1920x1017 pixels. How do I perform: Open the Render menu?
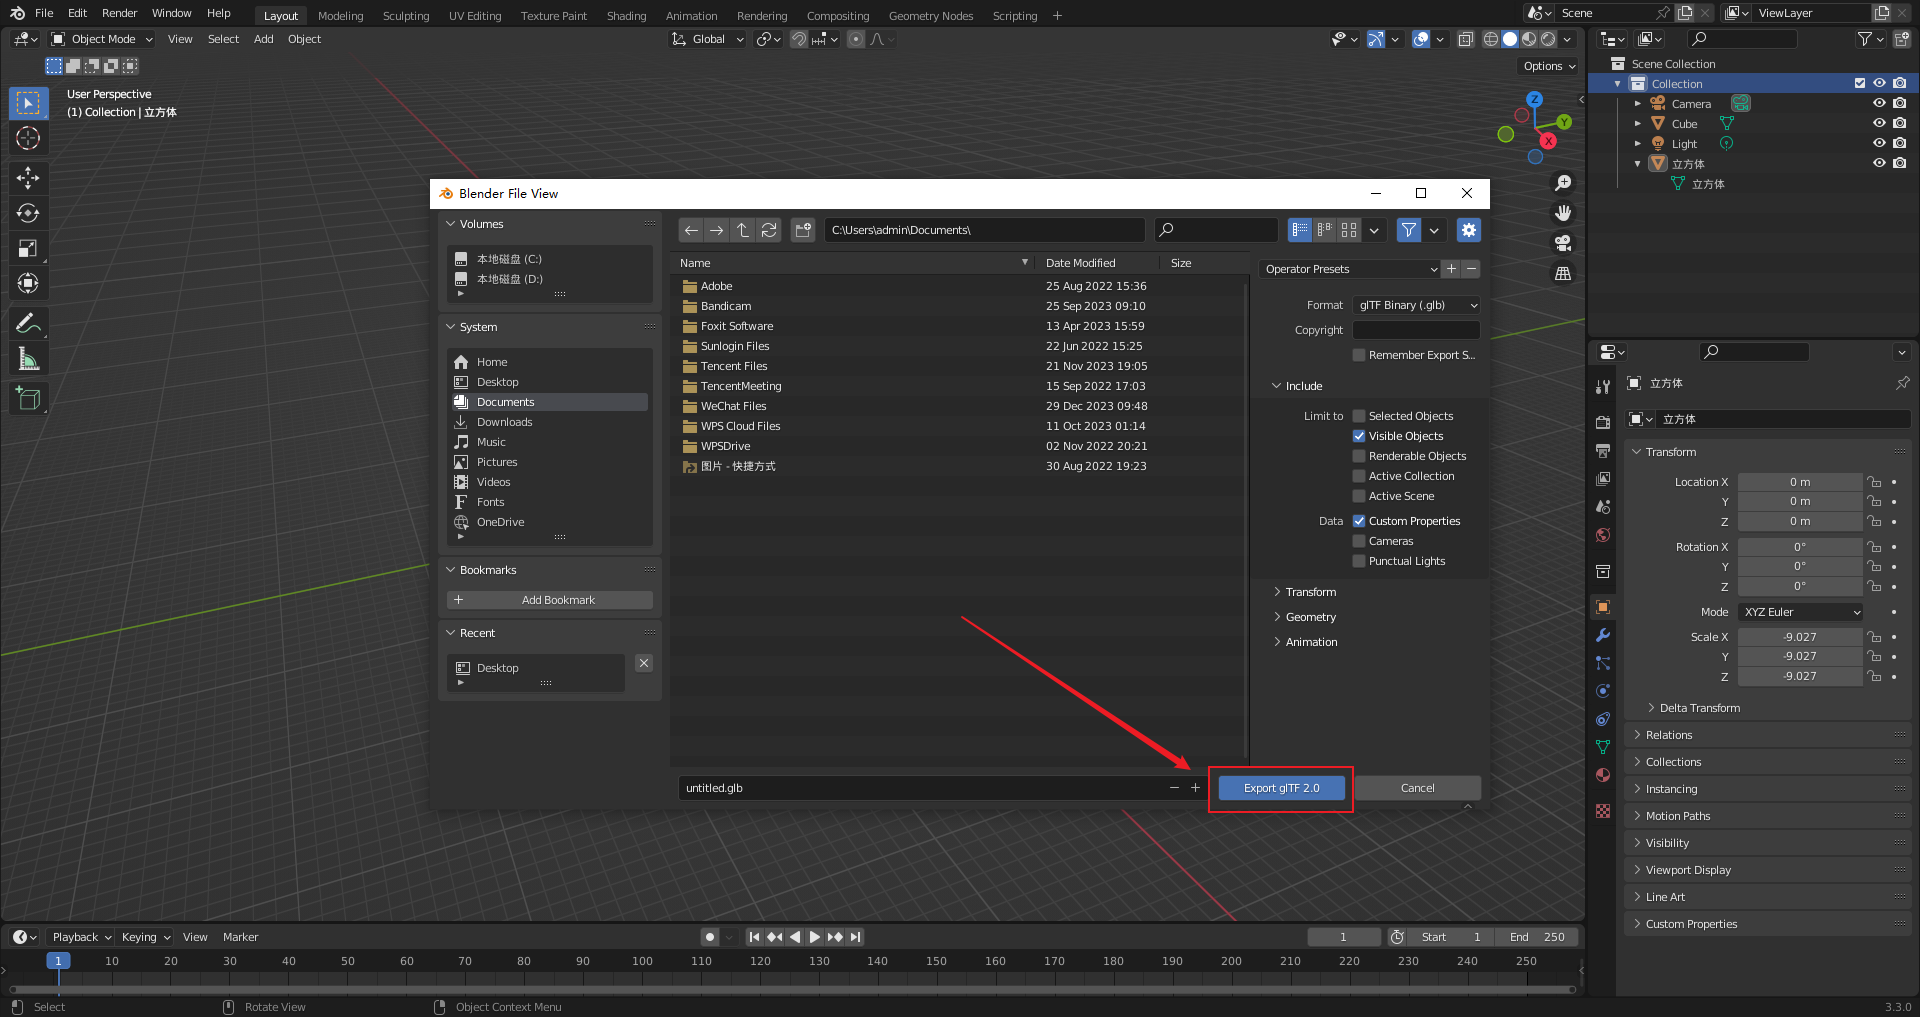pyautogui.click(x=119, y=13)
